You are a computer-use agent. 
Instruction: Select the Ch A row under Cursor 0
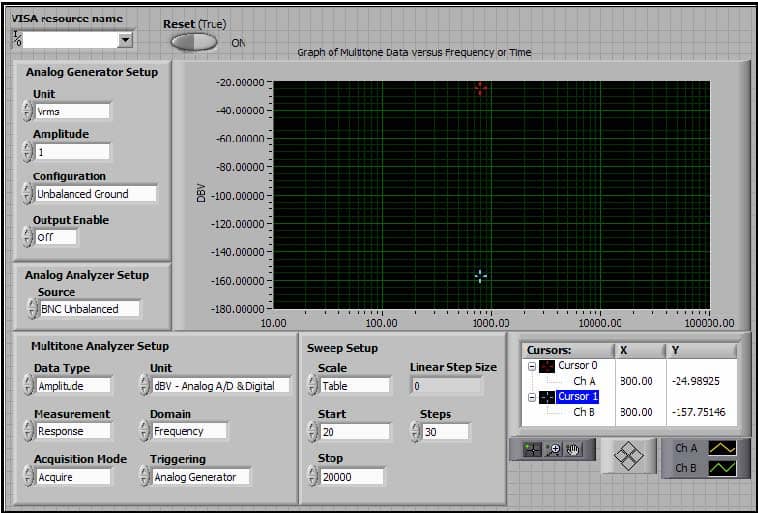584,381
